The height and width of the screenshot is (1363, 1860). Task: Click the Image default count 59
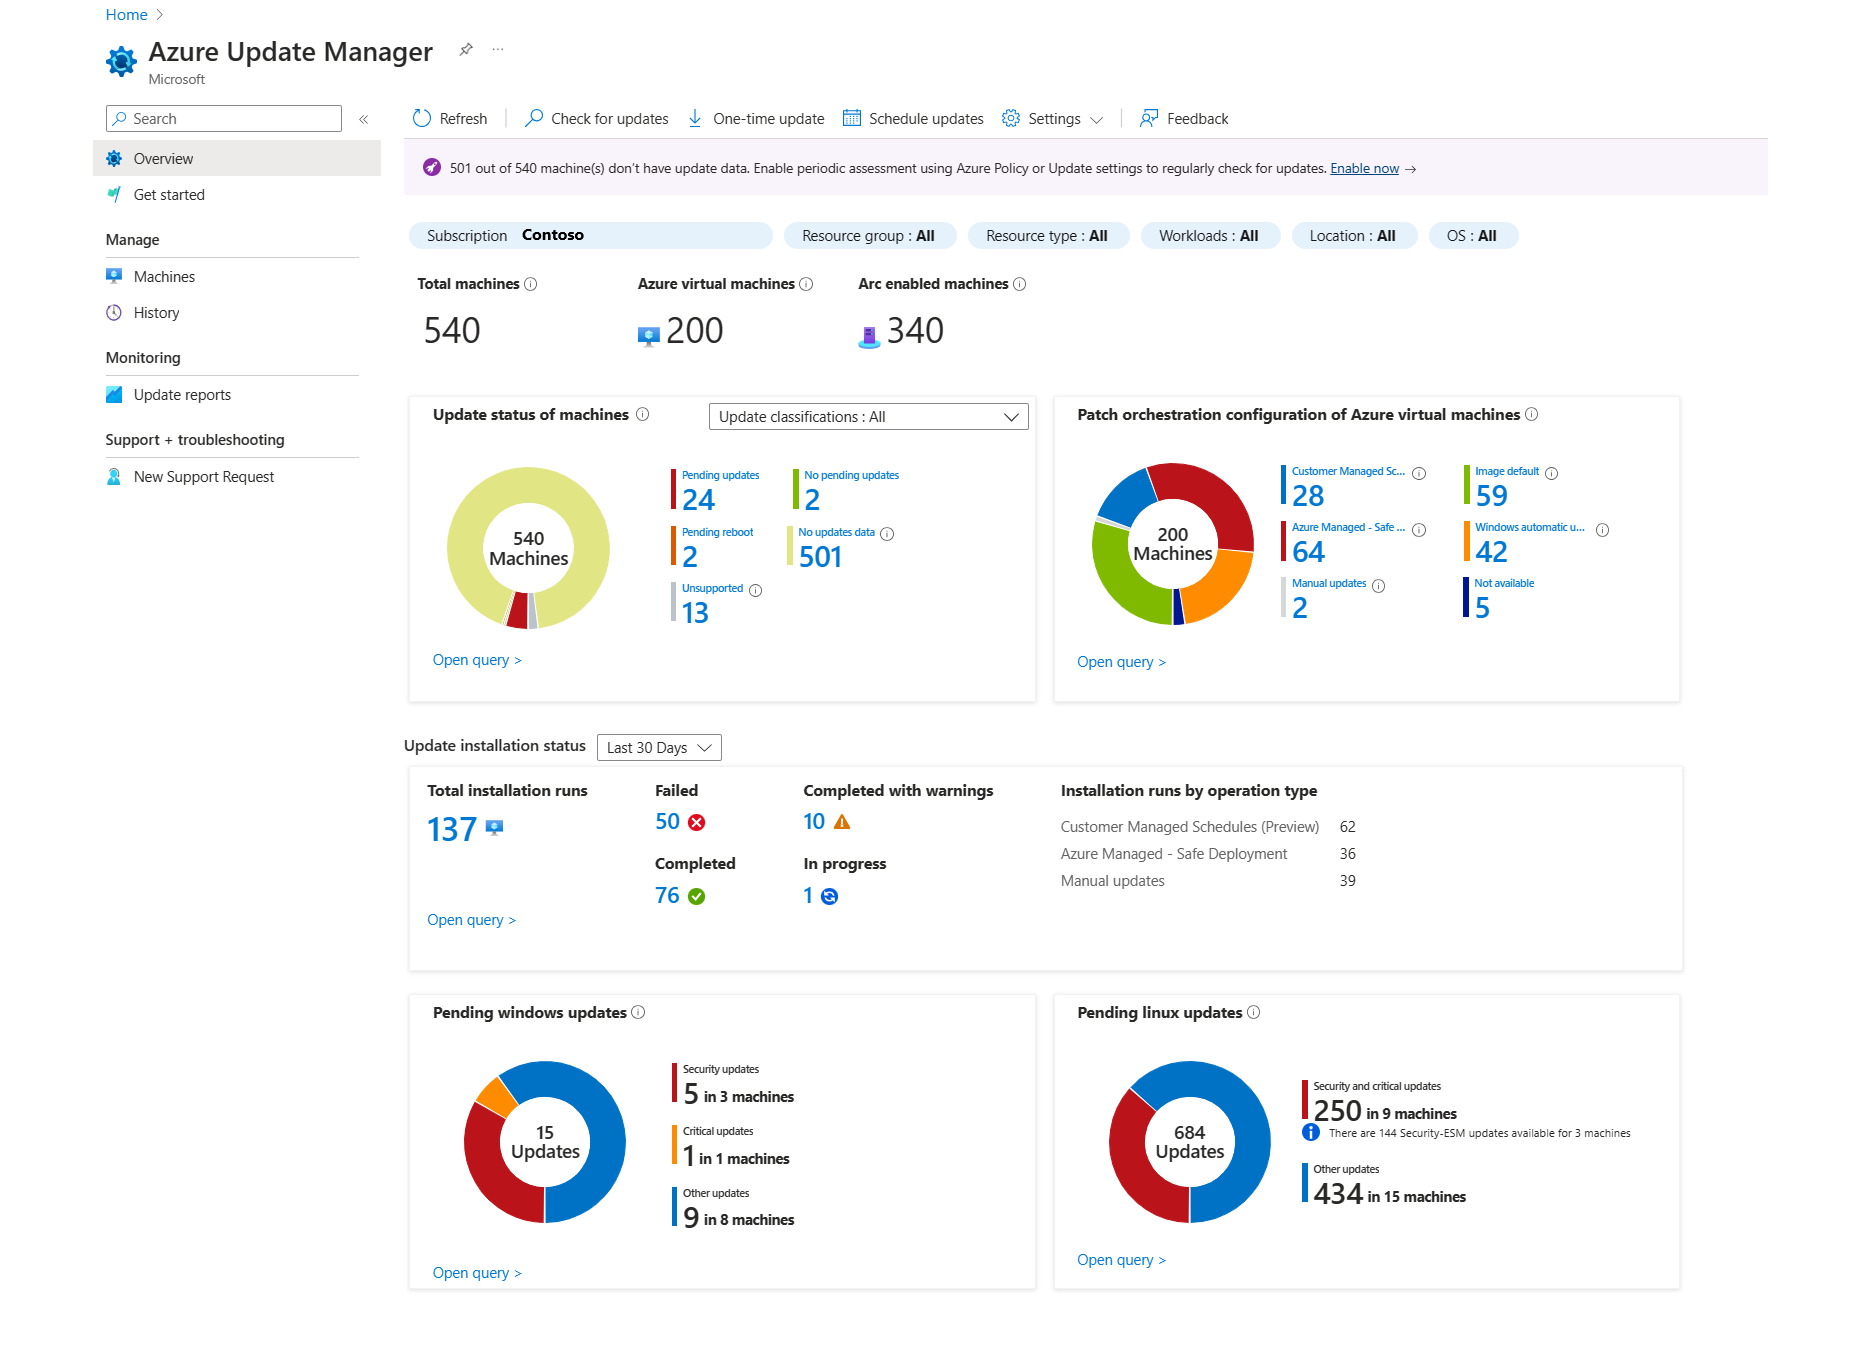1491,495
